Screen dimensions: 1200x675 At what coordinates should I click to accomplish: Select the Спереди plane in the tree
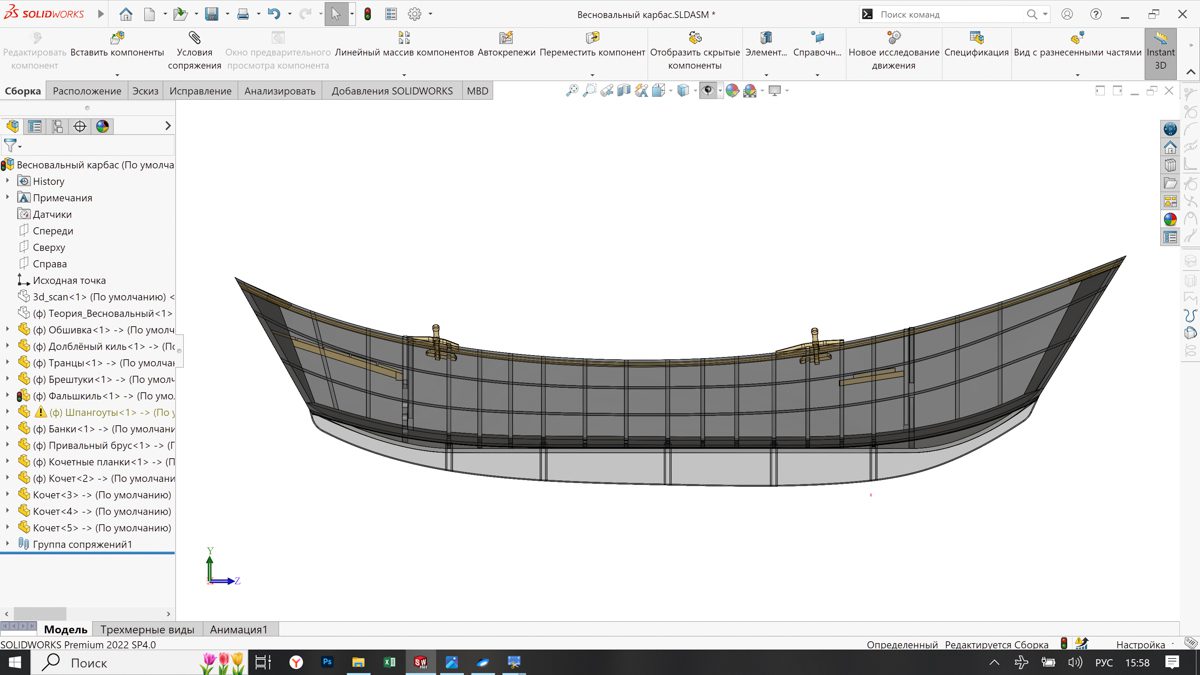(x=52, y=231)
